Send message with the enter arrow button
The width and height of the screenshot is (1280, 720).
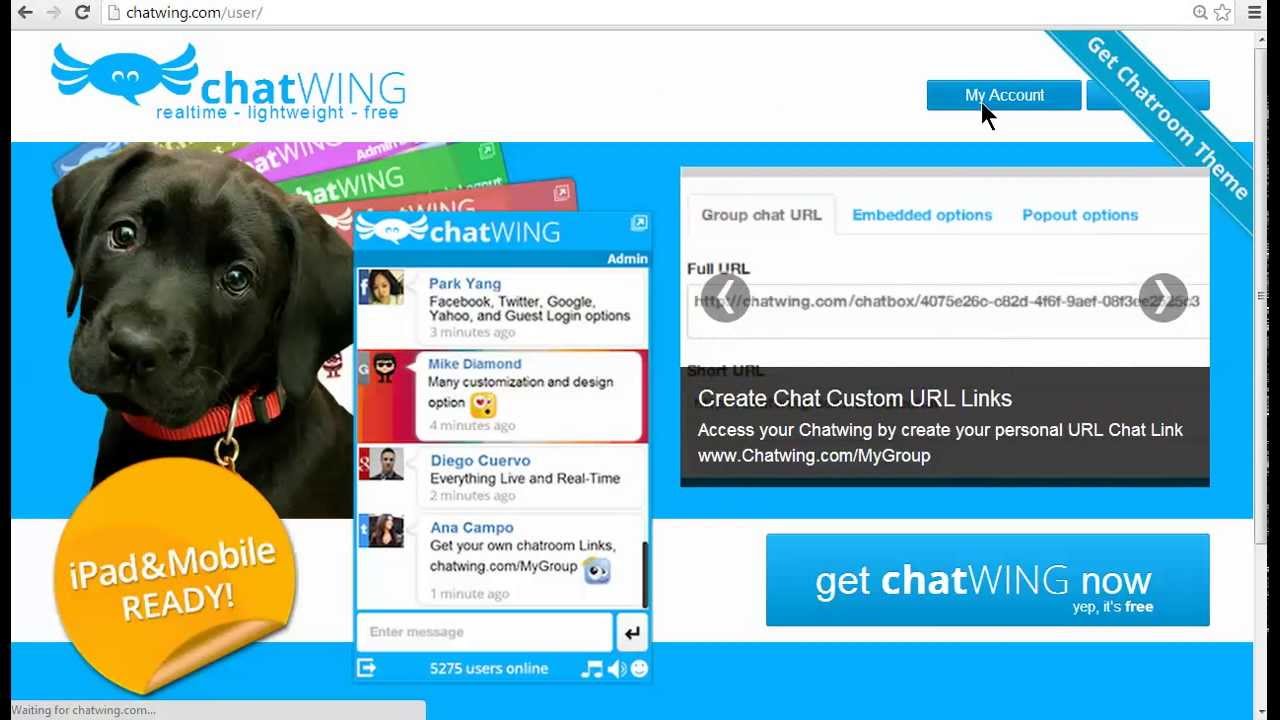[x=632, y=633]
